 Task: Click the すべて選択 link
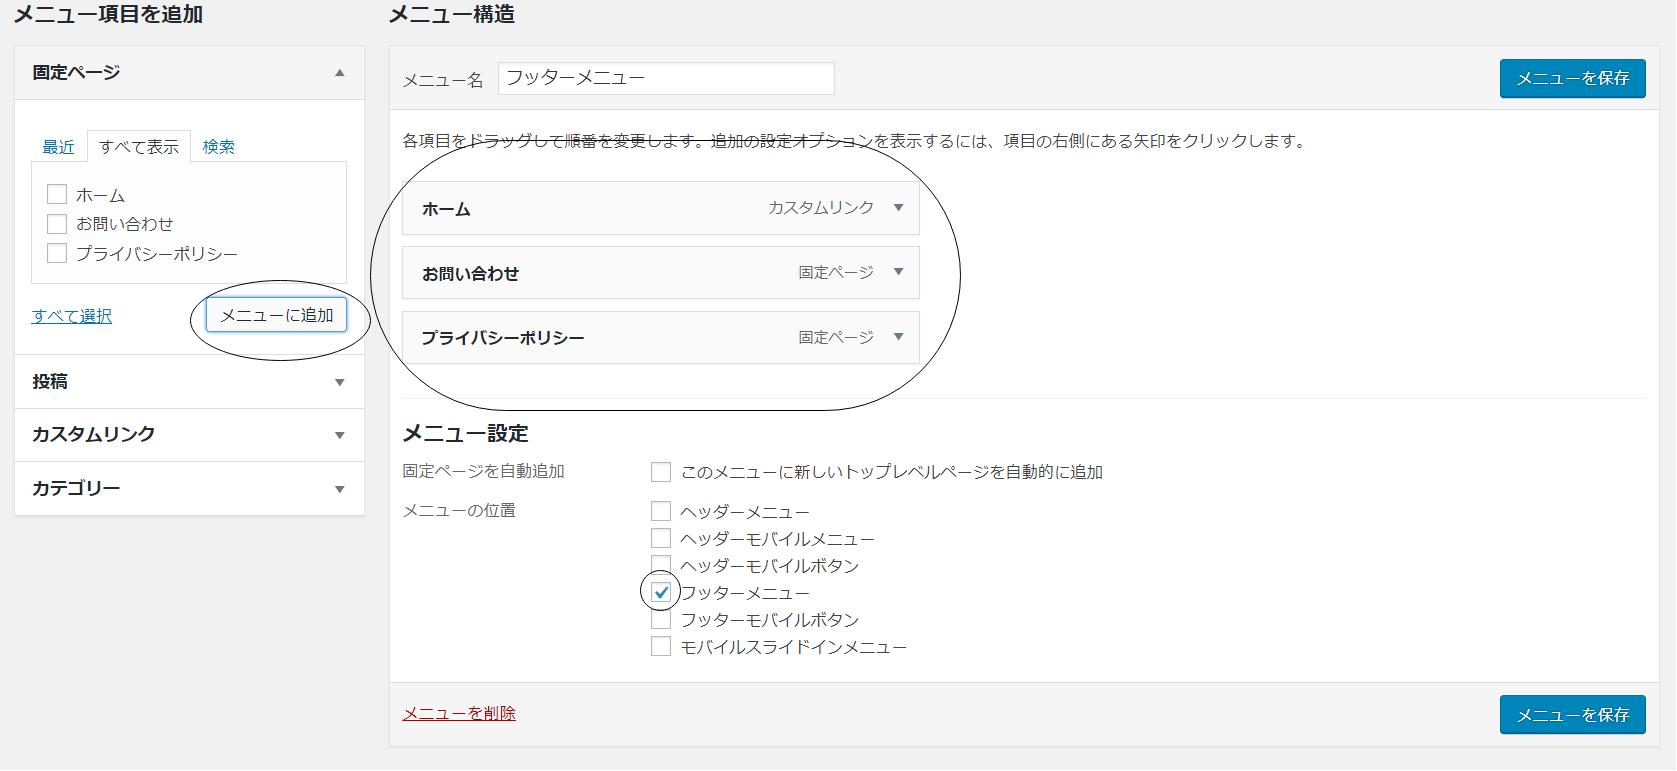72,316
